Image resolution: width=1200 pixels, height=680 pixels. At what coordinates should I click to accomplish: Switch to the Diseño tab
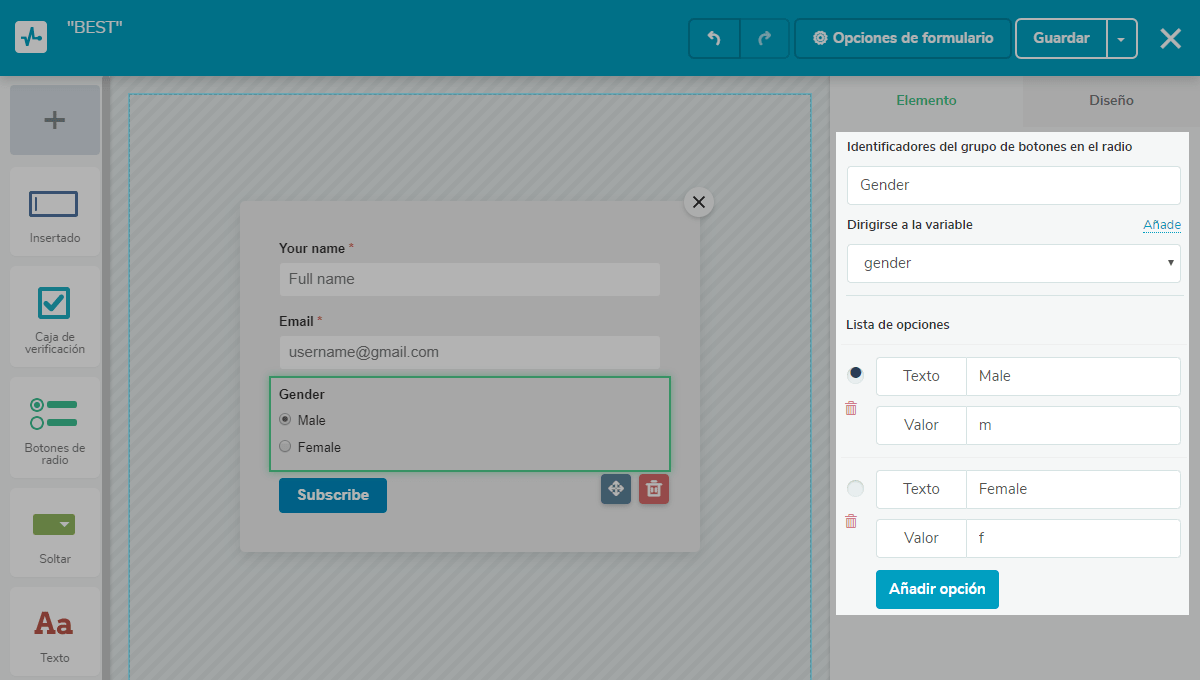coord(1111,100)
